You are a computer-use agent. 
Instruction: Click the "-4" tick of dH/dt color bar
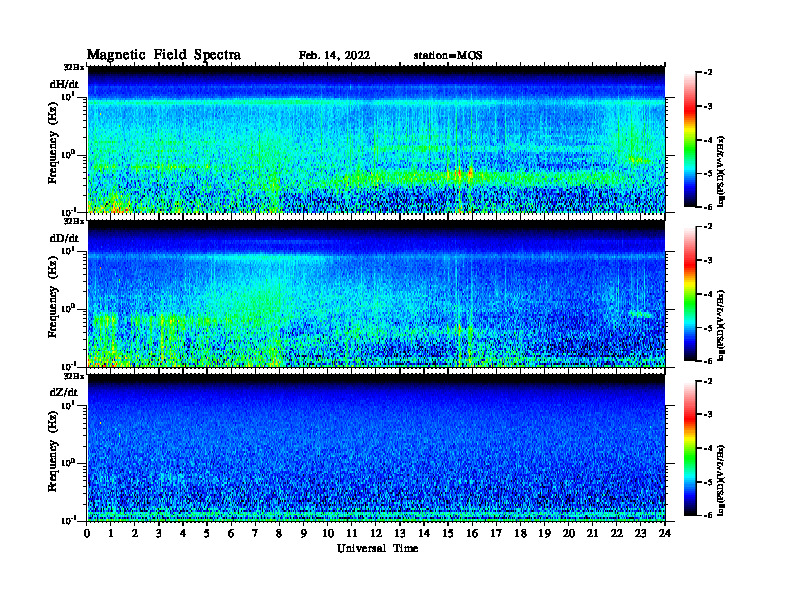tap(708, 140)
